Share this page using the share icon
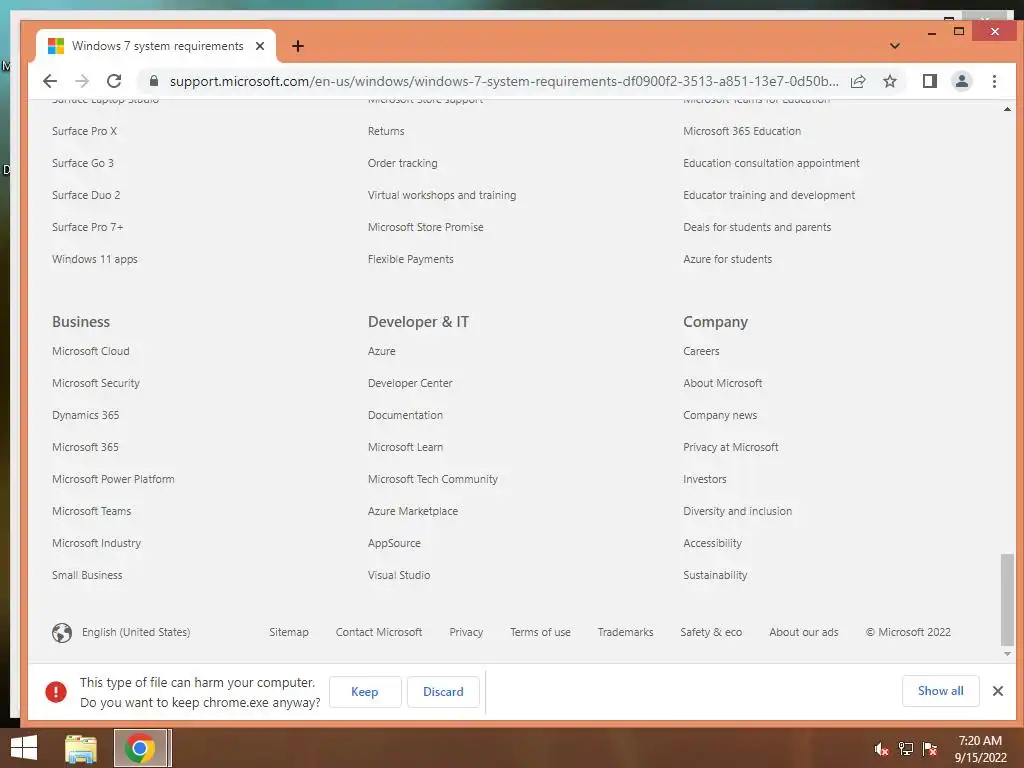 click(x=858, y=81)
